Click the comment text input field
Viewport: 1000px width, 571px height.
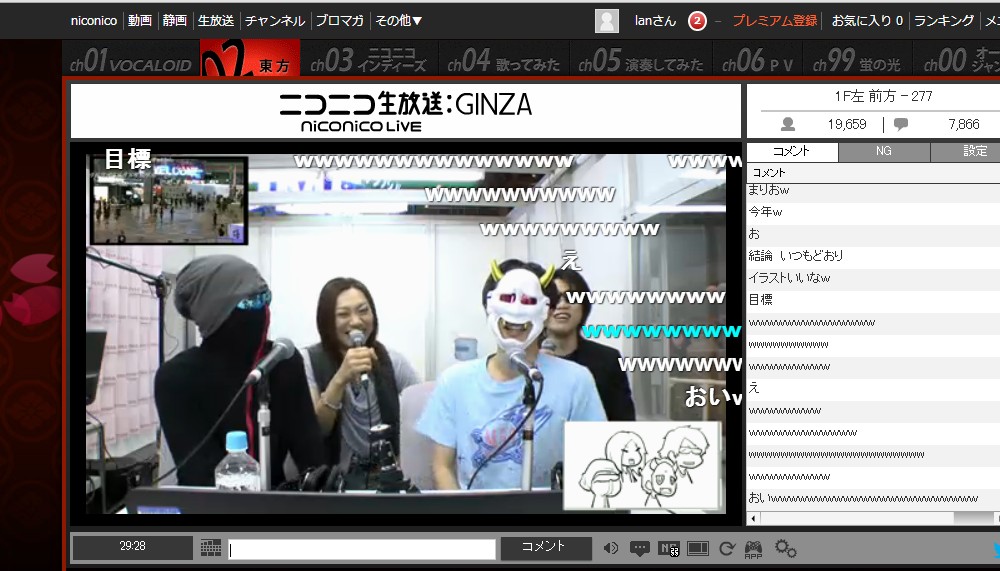tap(362, 549)
